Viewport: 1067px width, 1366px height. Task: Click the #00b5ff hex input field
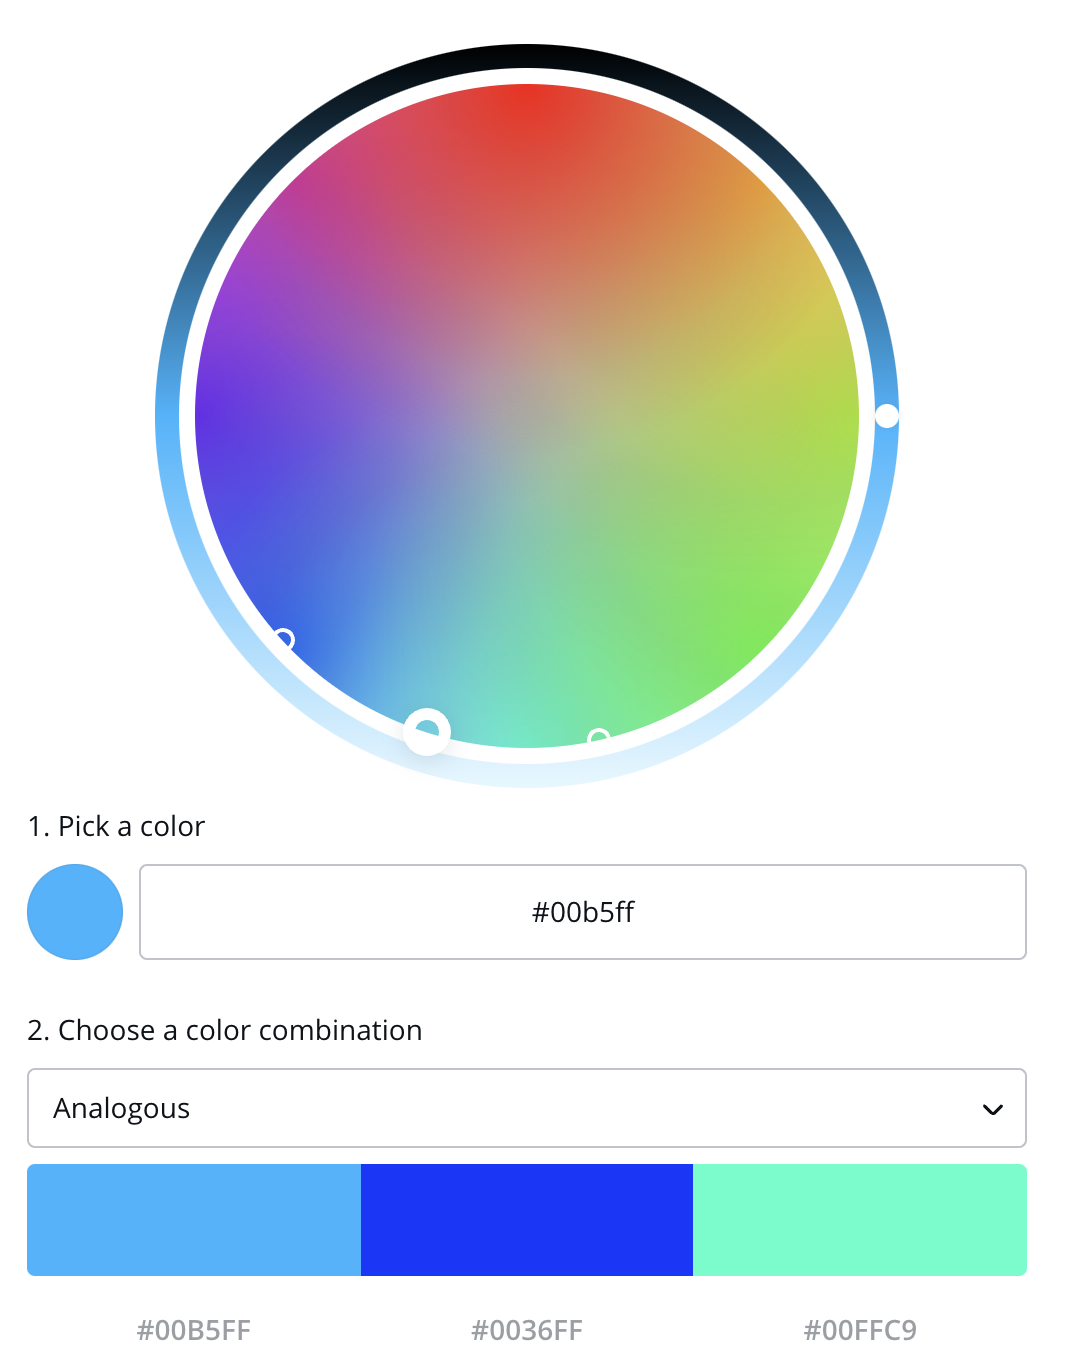pos(582,912)
